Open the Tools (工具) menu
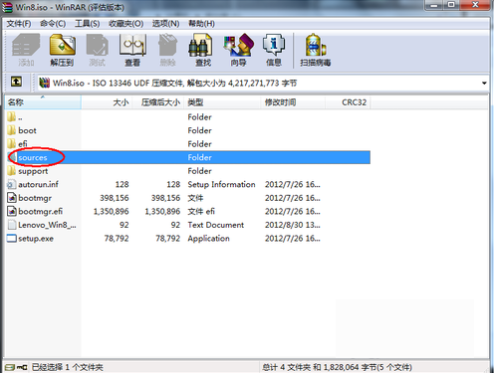 87,24
